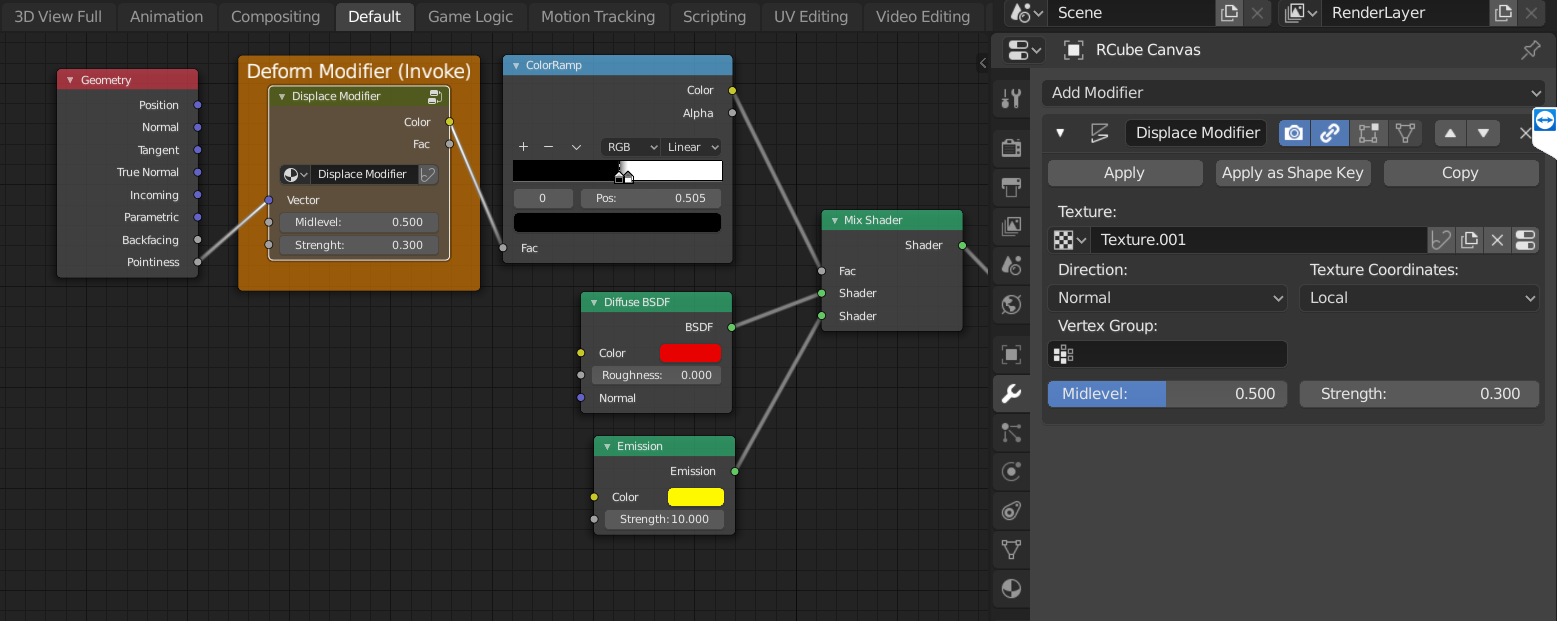Move Displace Modifier down in the stack

(1483, 133)
